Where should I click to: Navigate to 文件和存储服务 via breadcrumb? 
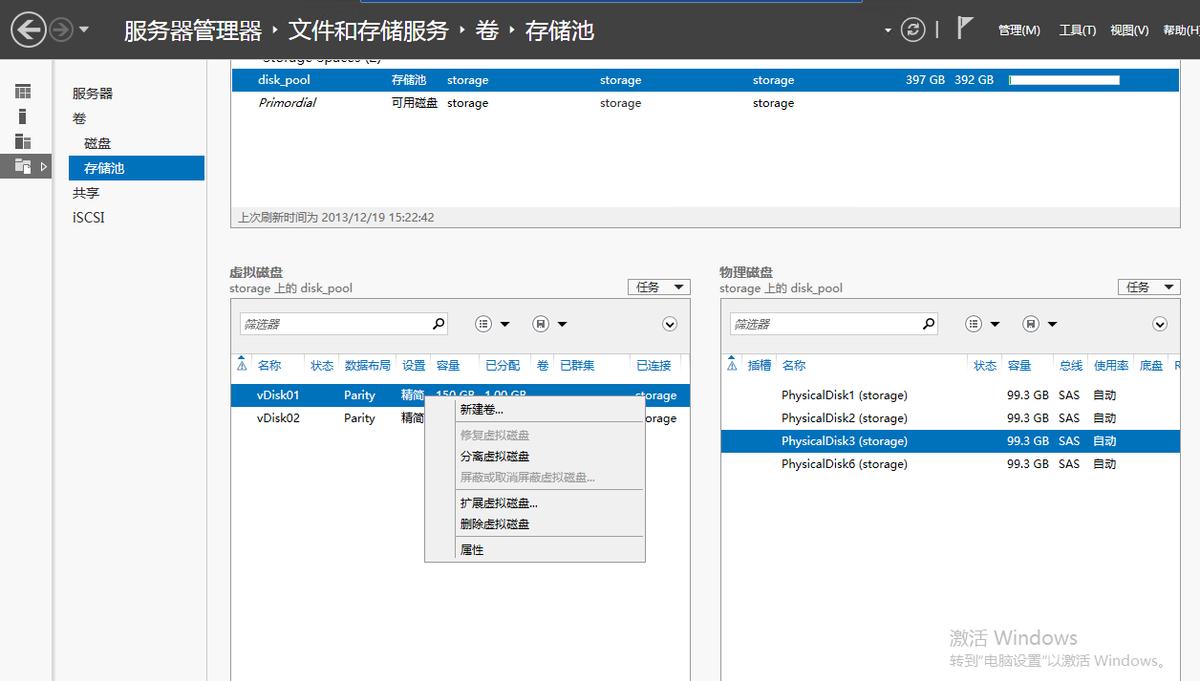(x=367, y=30)
